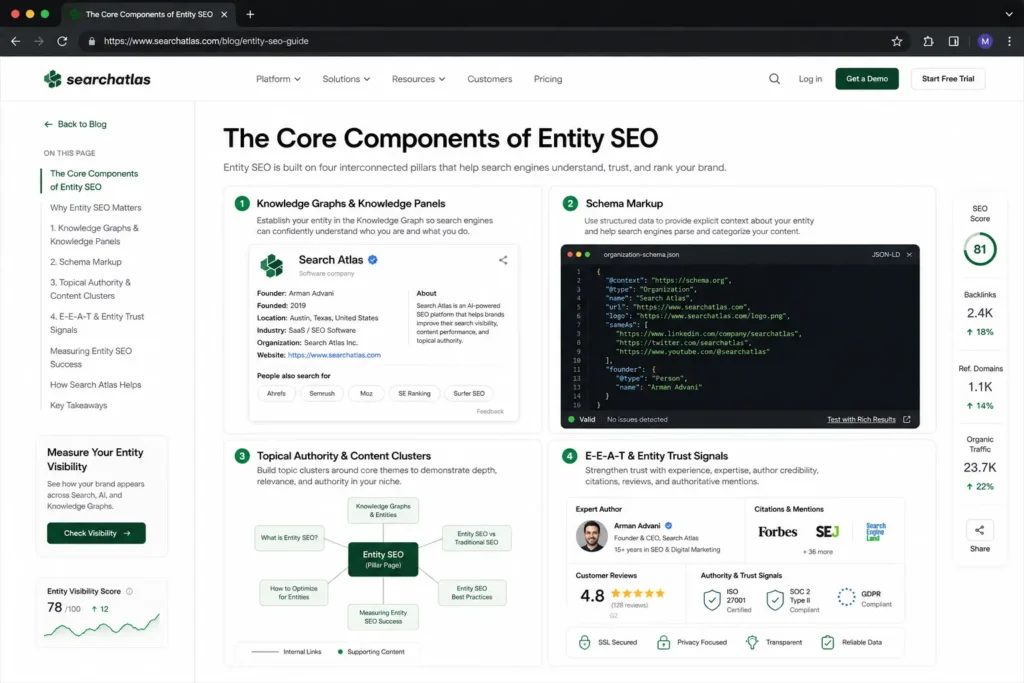Jump to How Search Atlas Helps section
1024x683 pixels.
click(x=95, y=385)
